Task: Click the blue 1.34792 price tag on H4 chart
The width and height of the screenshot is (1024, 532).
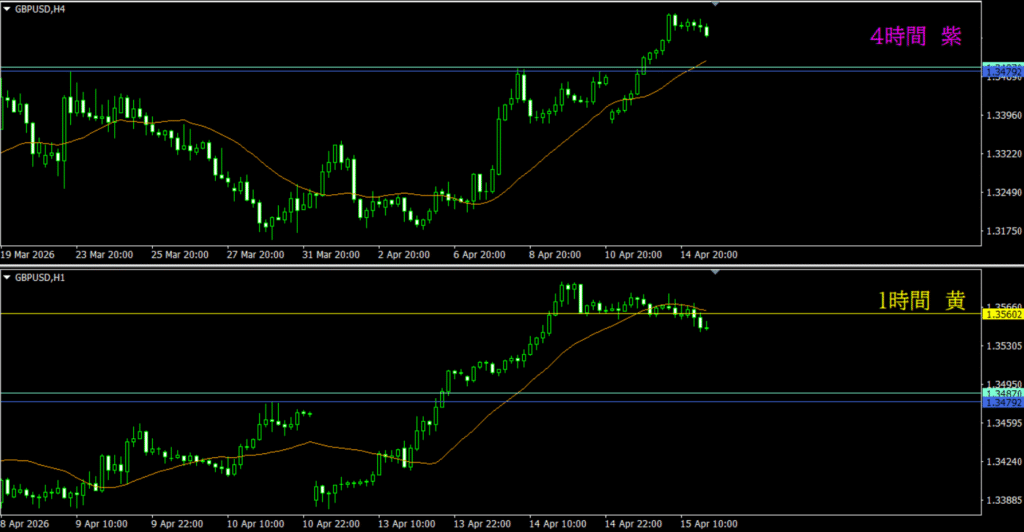Action: click(1003, 73)
